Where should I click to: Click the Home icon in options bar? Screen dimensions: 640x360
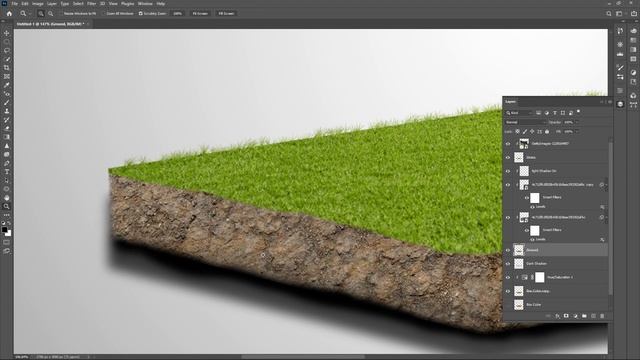[x=9, y=13]
